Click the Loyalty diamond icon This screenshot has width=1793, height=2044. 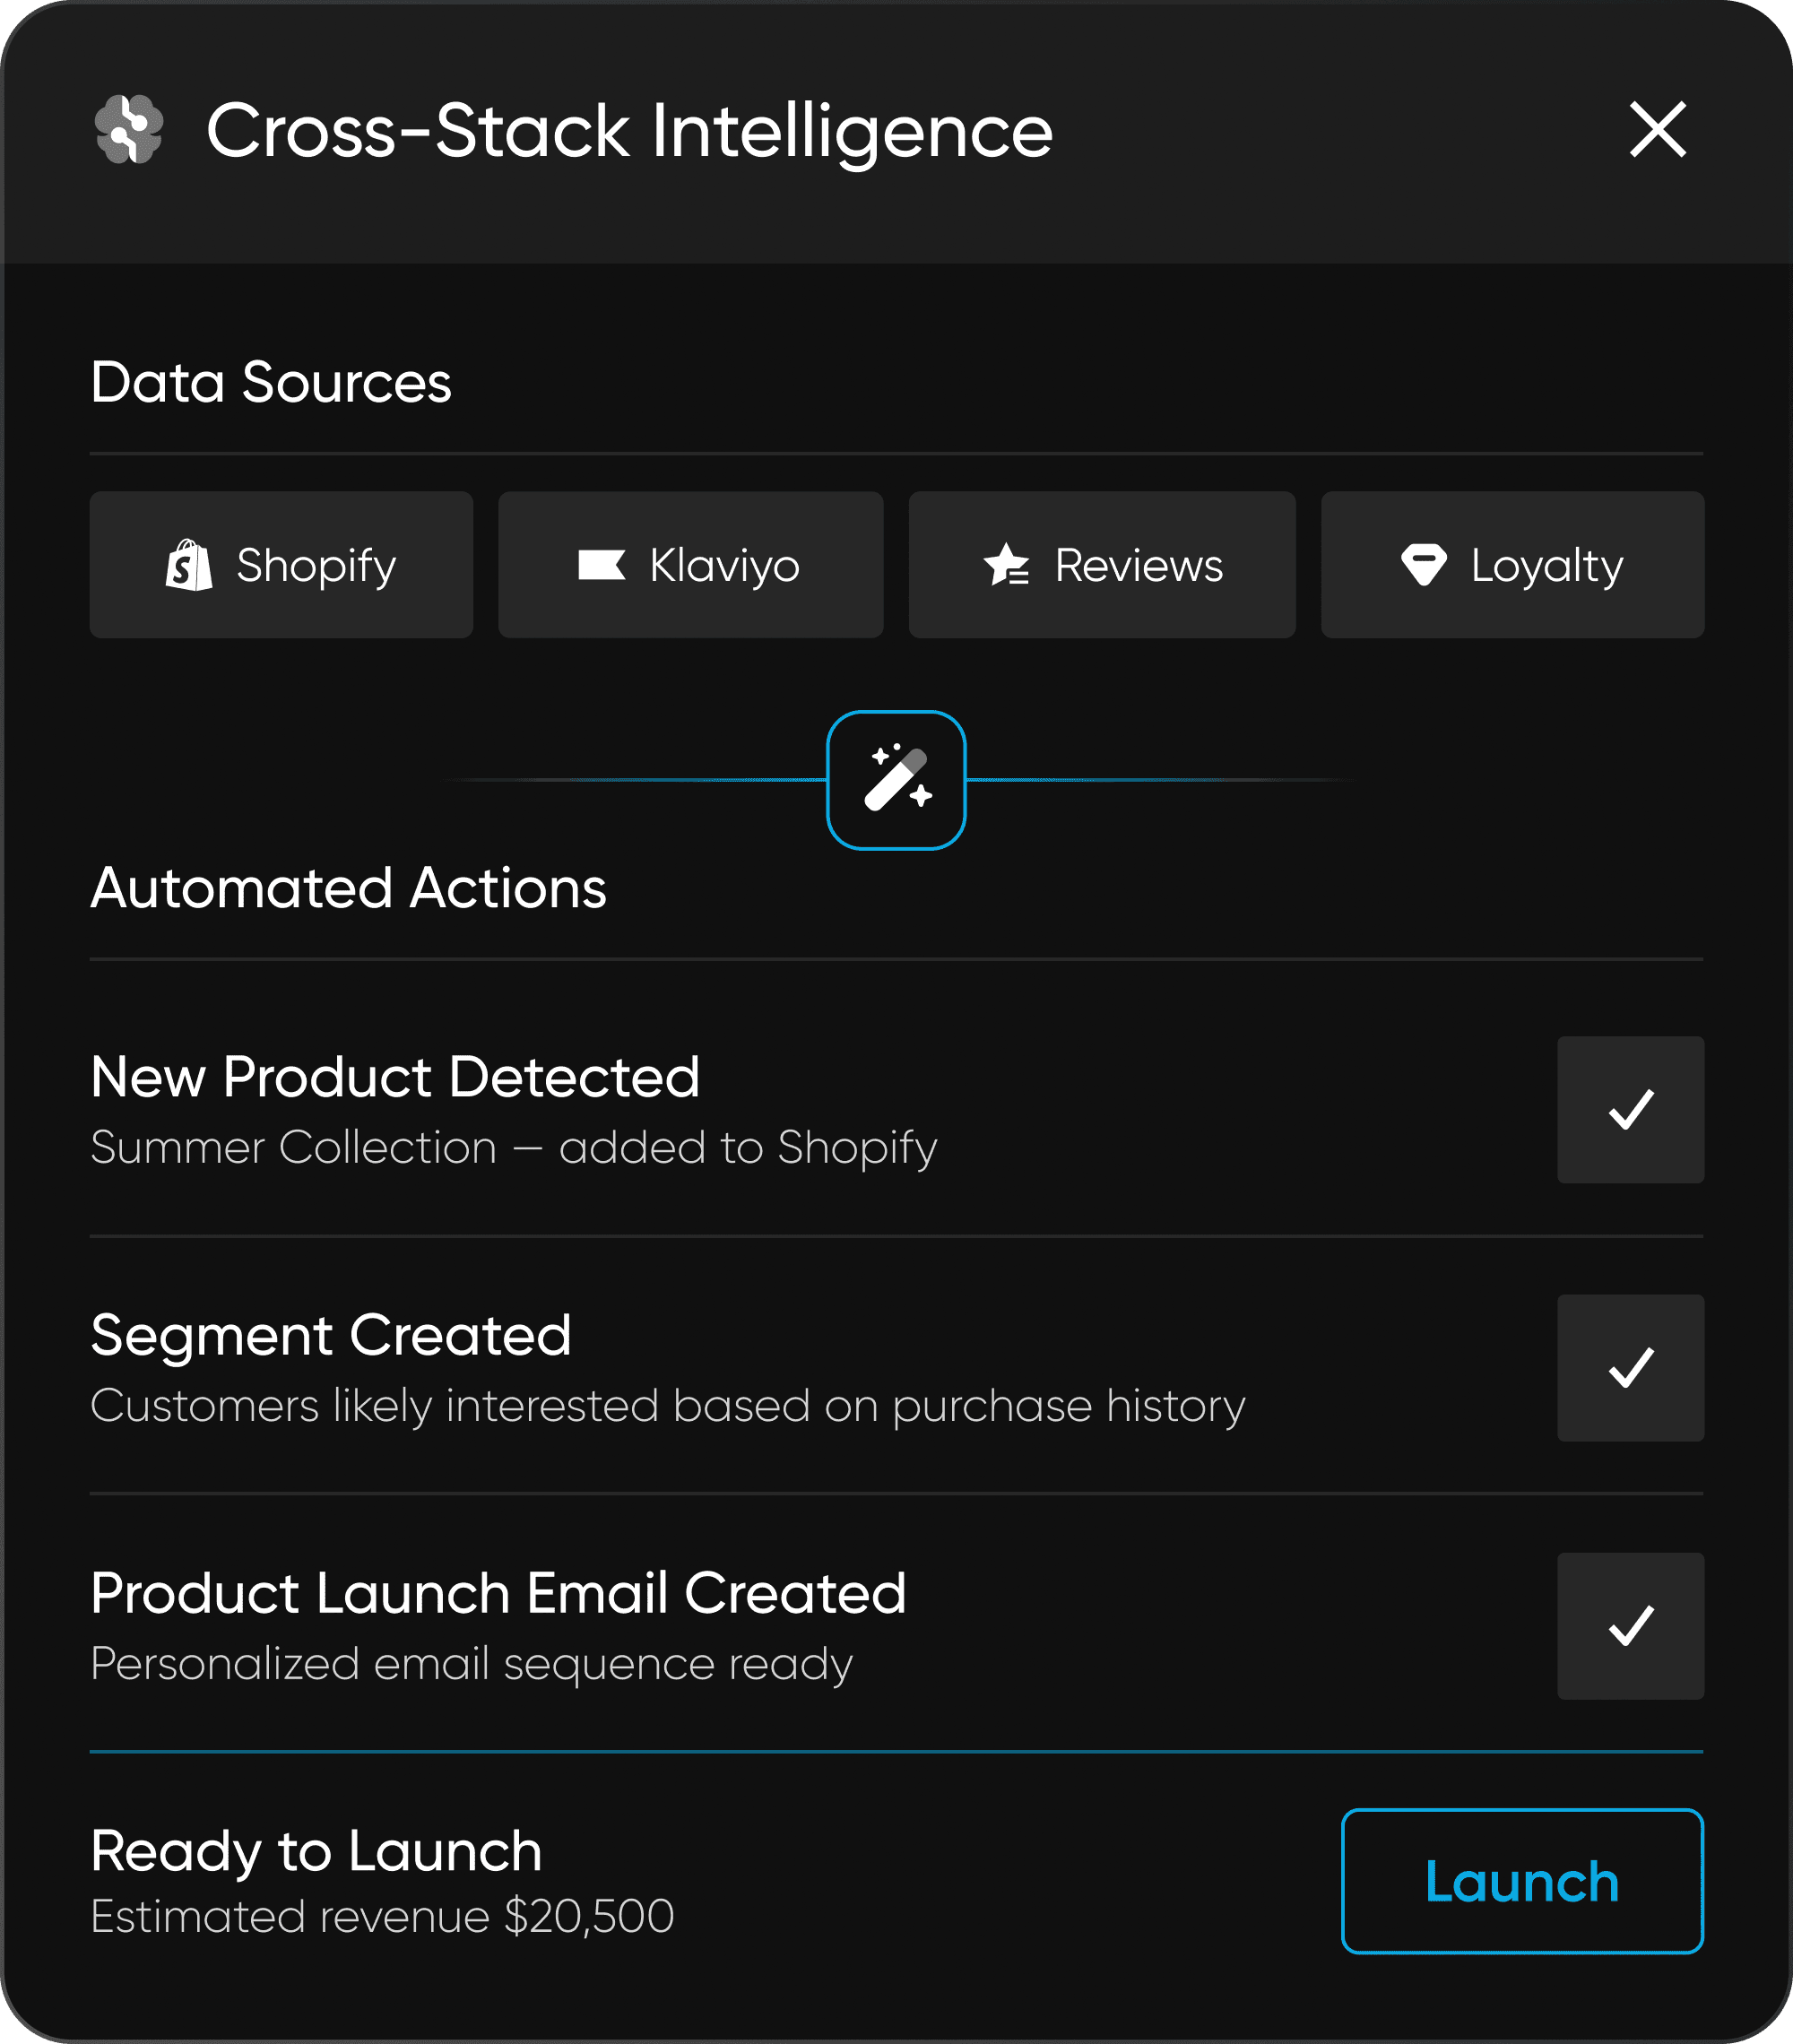pos(1423,565)
